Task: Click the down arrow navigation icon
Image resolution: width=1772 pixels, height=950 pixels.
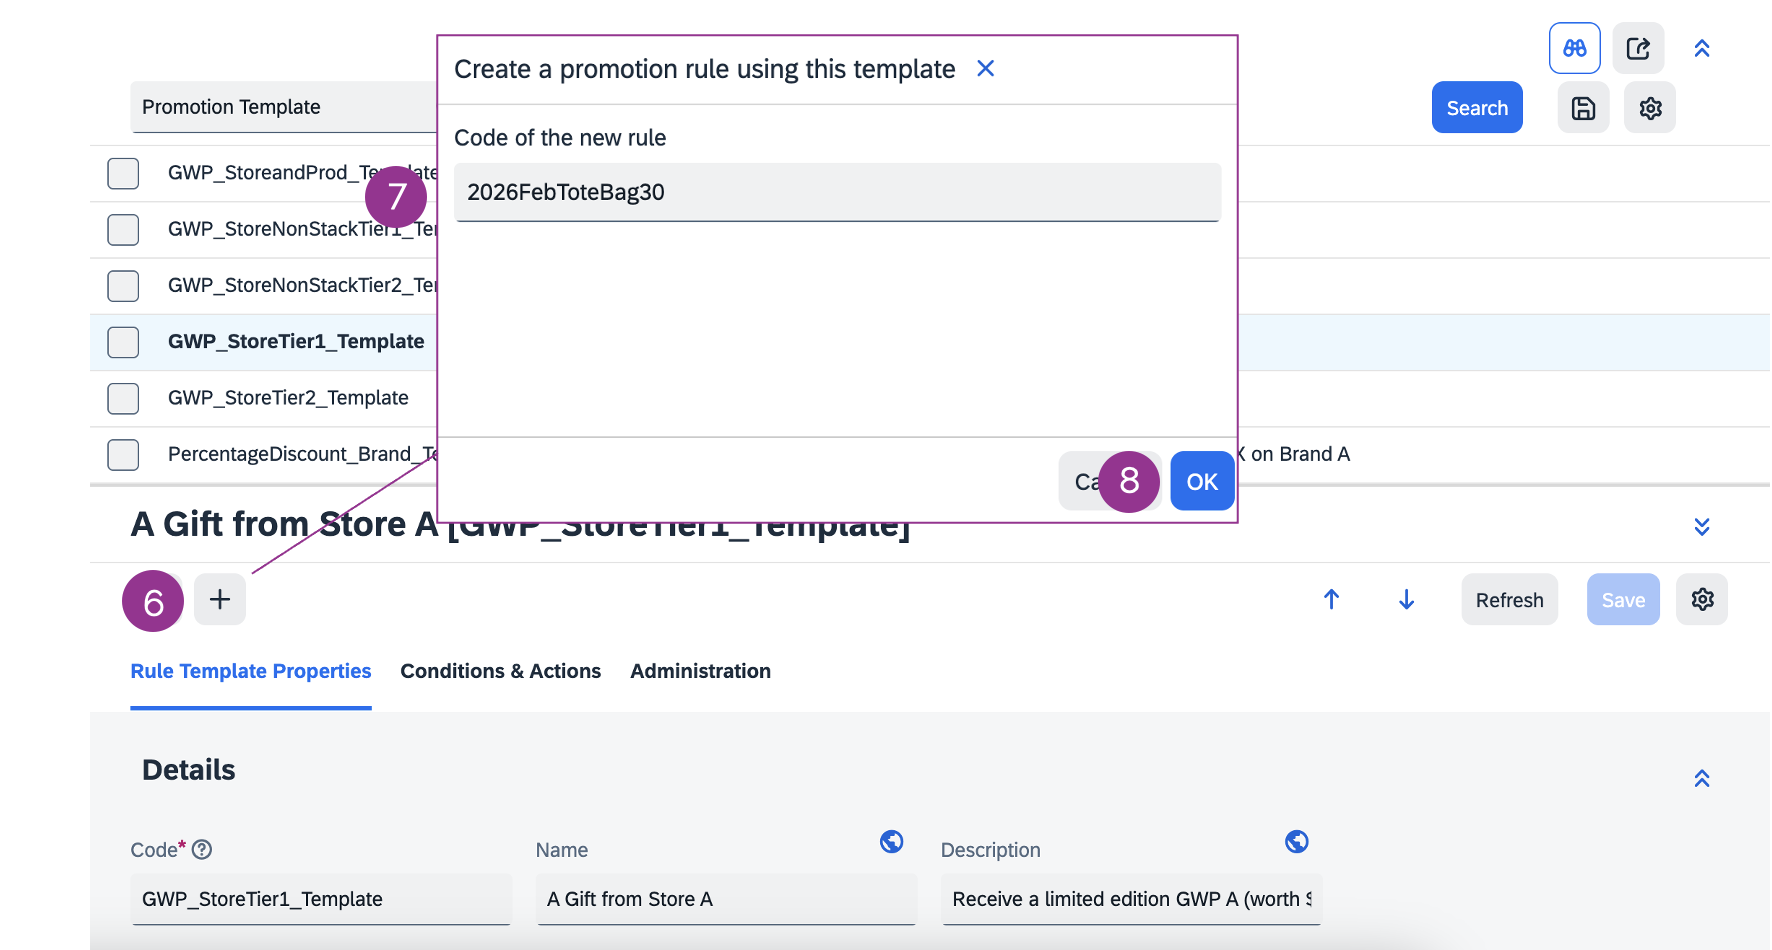Action: (1406, 599)
